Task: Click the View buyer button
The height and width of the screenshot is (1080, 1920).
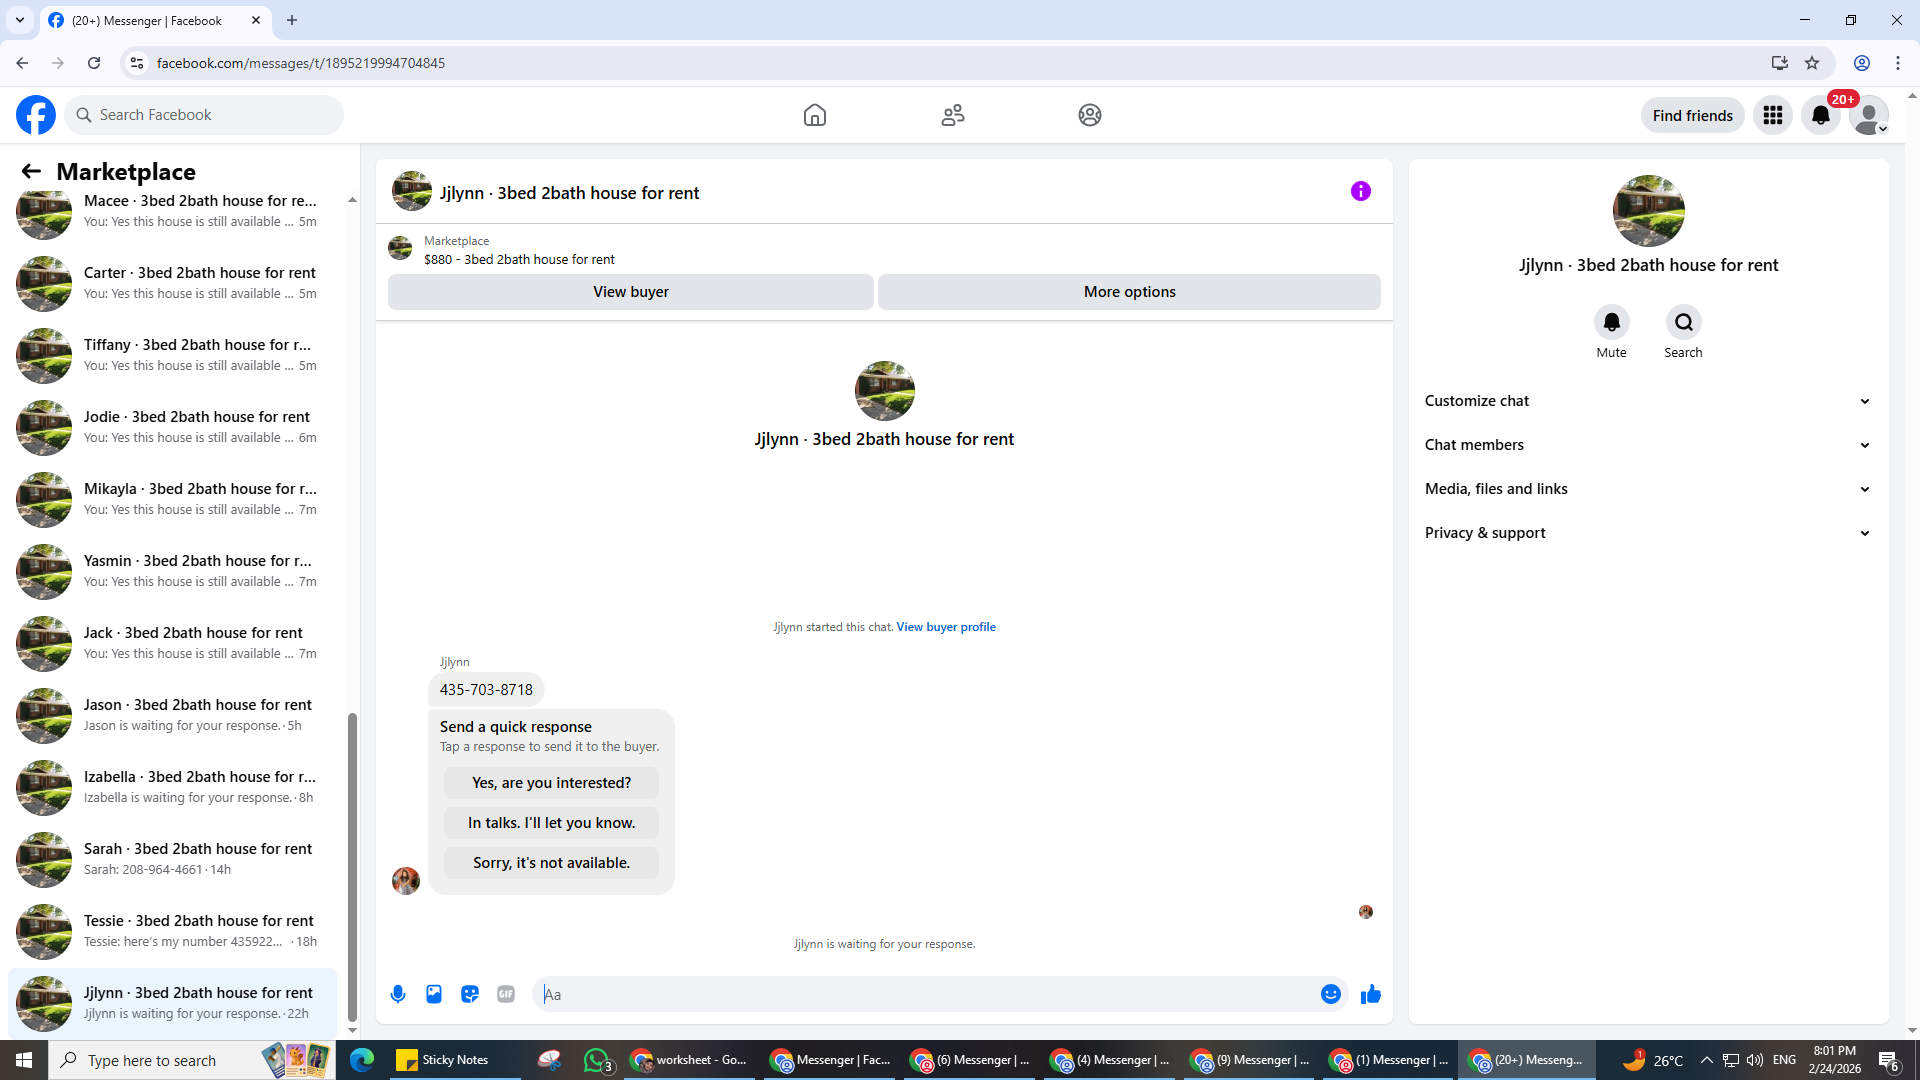Action: 630,292
